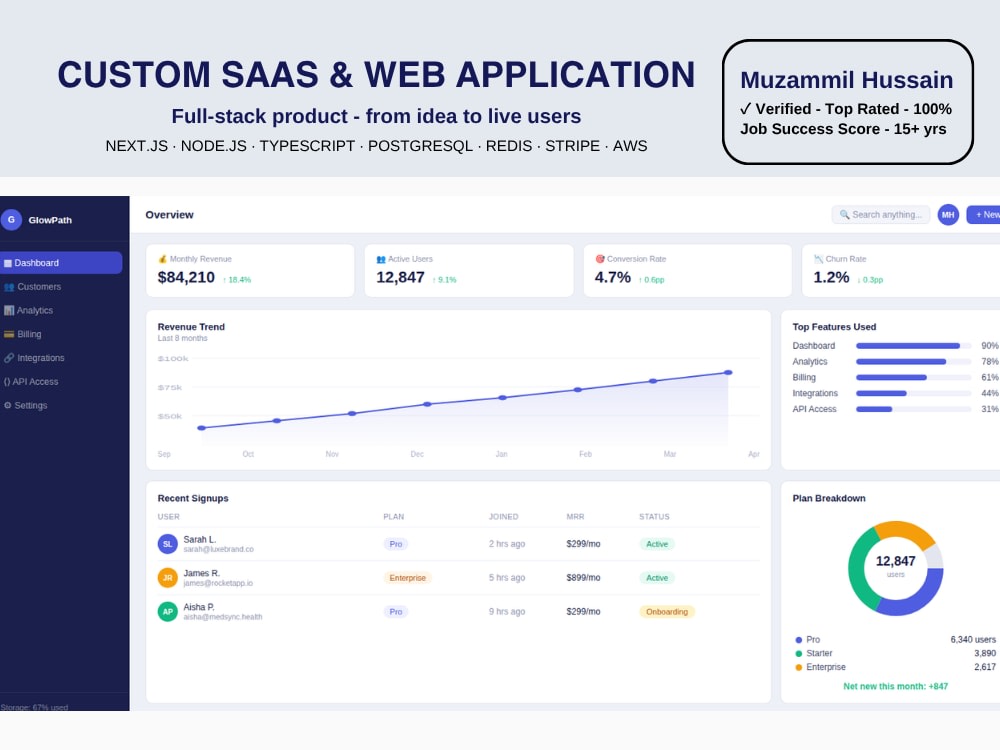Click the search magnifier icon
Viewport: 1000px width, 750px height.
(844, 215)
